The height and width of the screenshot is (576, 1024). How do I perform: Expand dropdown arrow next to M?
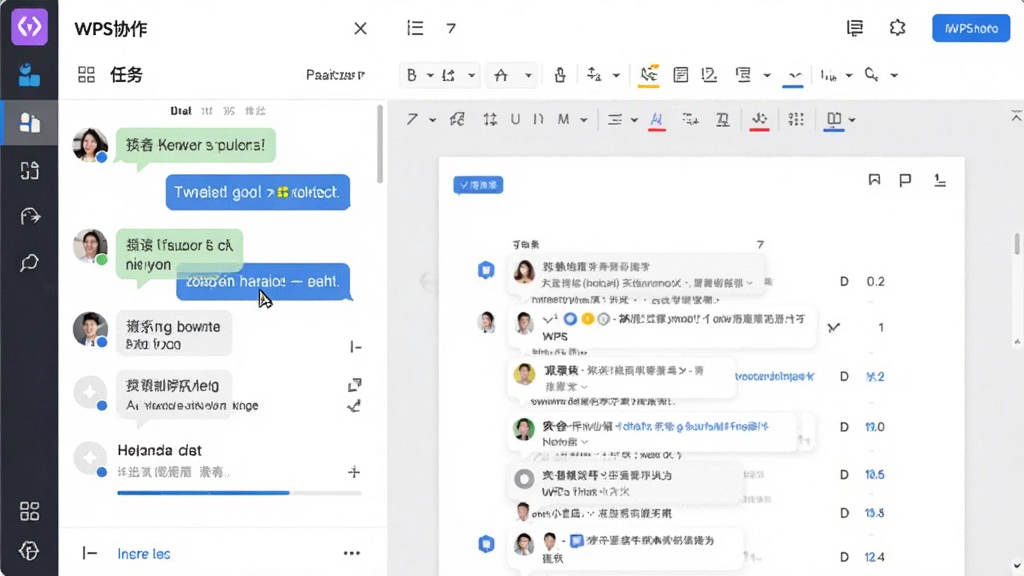click(584, 120)
